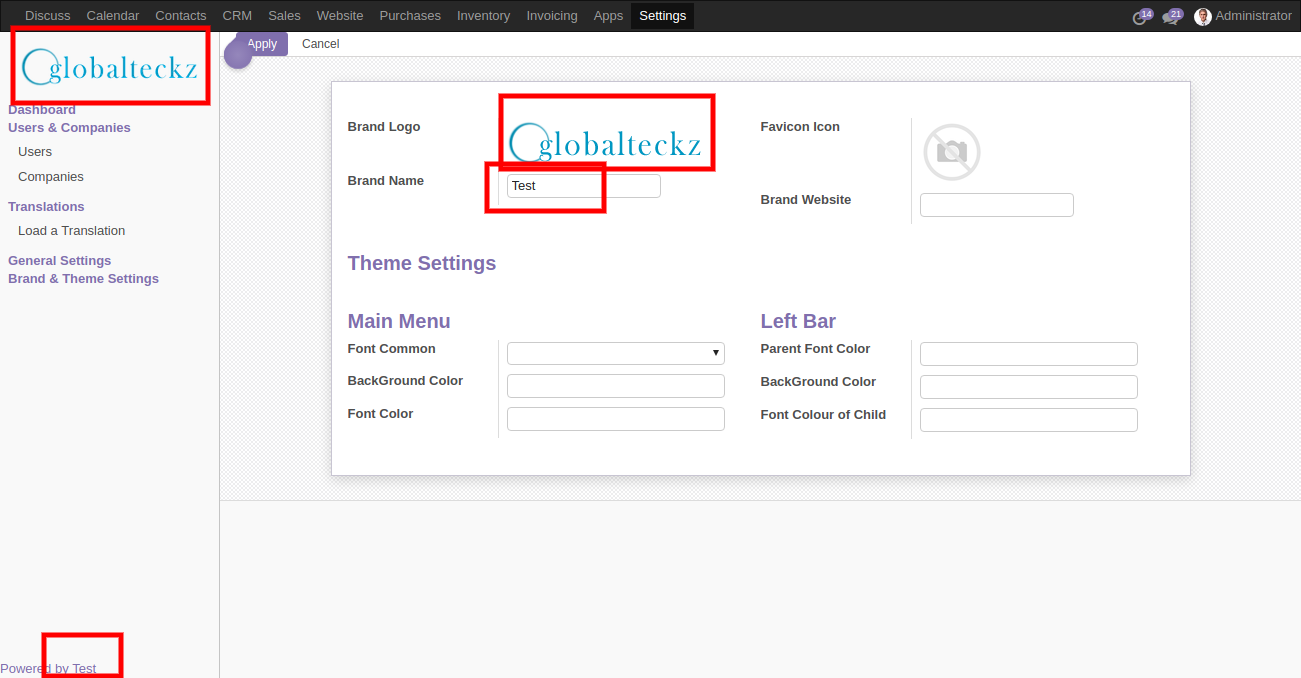Focus the Brand Name field containing Test

pos(584,186)
